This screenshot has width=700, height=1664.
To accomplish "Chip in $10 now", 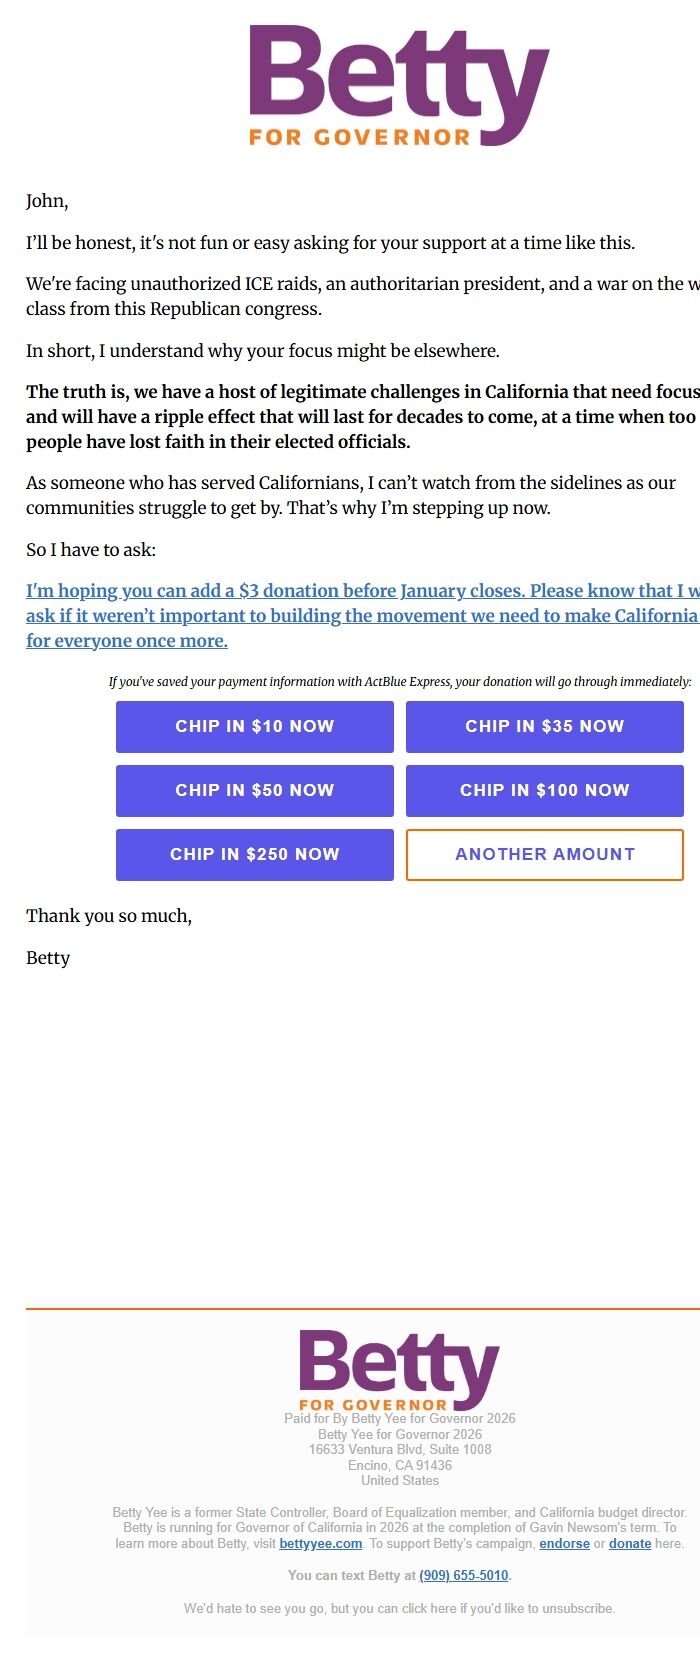I will click(x=254, y=726).
